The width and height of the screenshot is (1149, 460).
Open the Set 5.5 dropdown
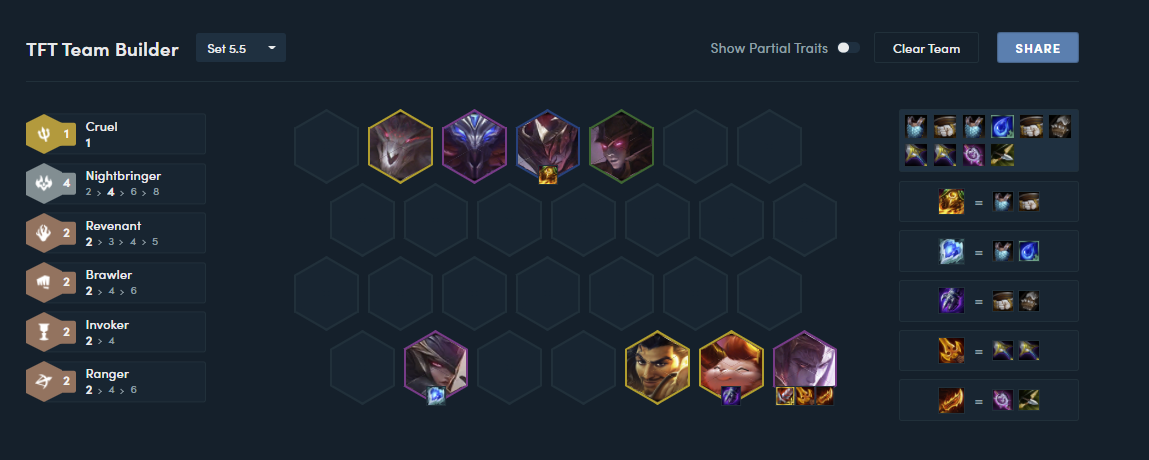240,48
